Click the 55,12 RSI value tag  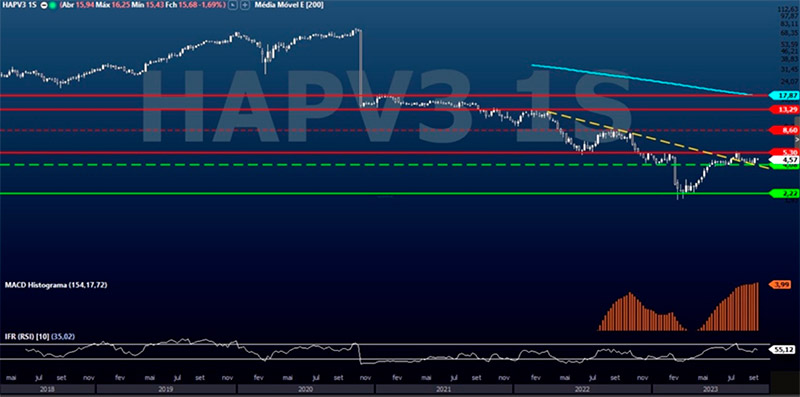coord(784,350)
